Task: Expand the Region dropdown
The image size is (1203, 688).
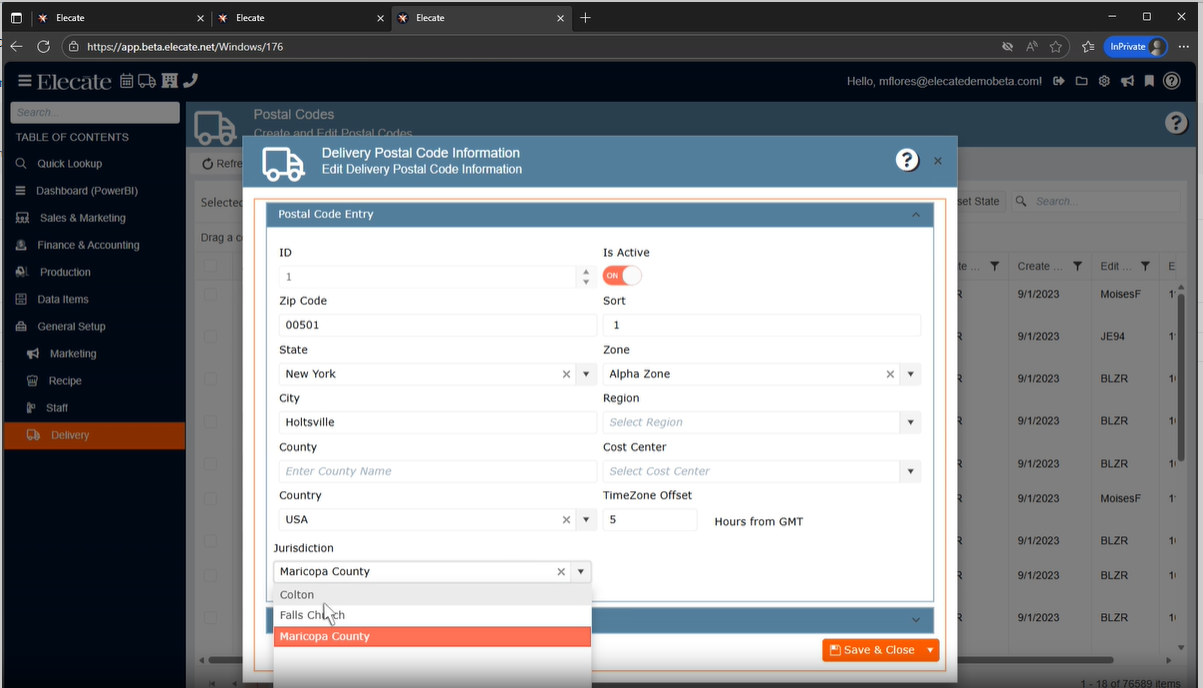Action: pyautogui.click(x=910, y=423)
